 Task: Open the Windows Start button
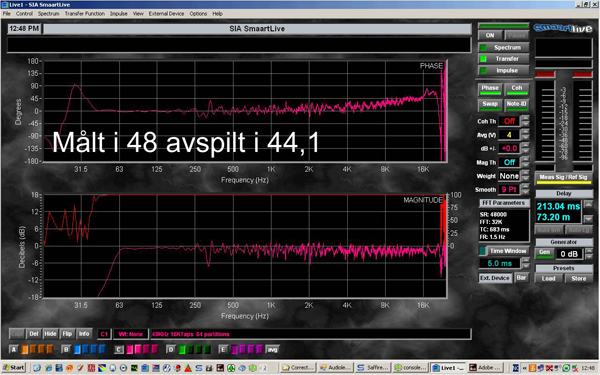click(x=14, y=367)
